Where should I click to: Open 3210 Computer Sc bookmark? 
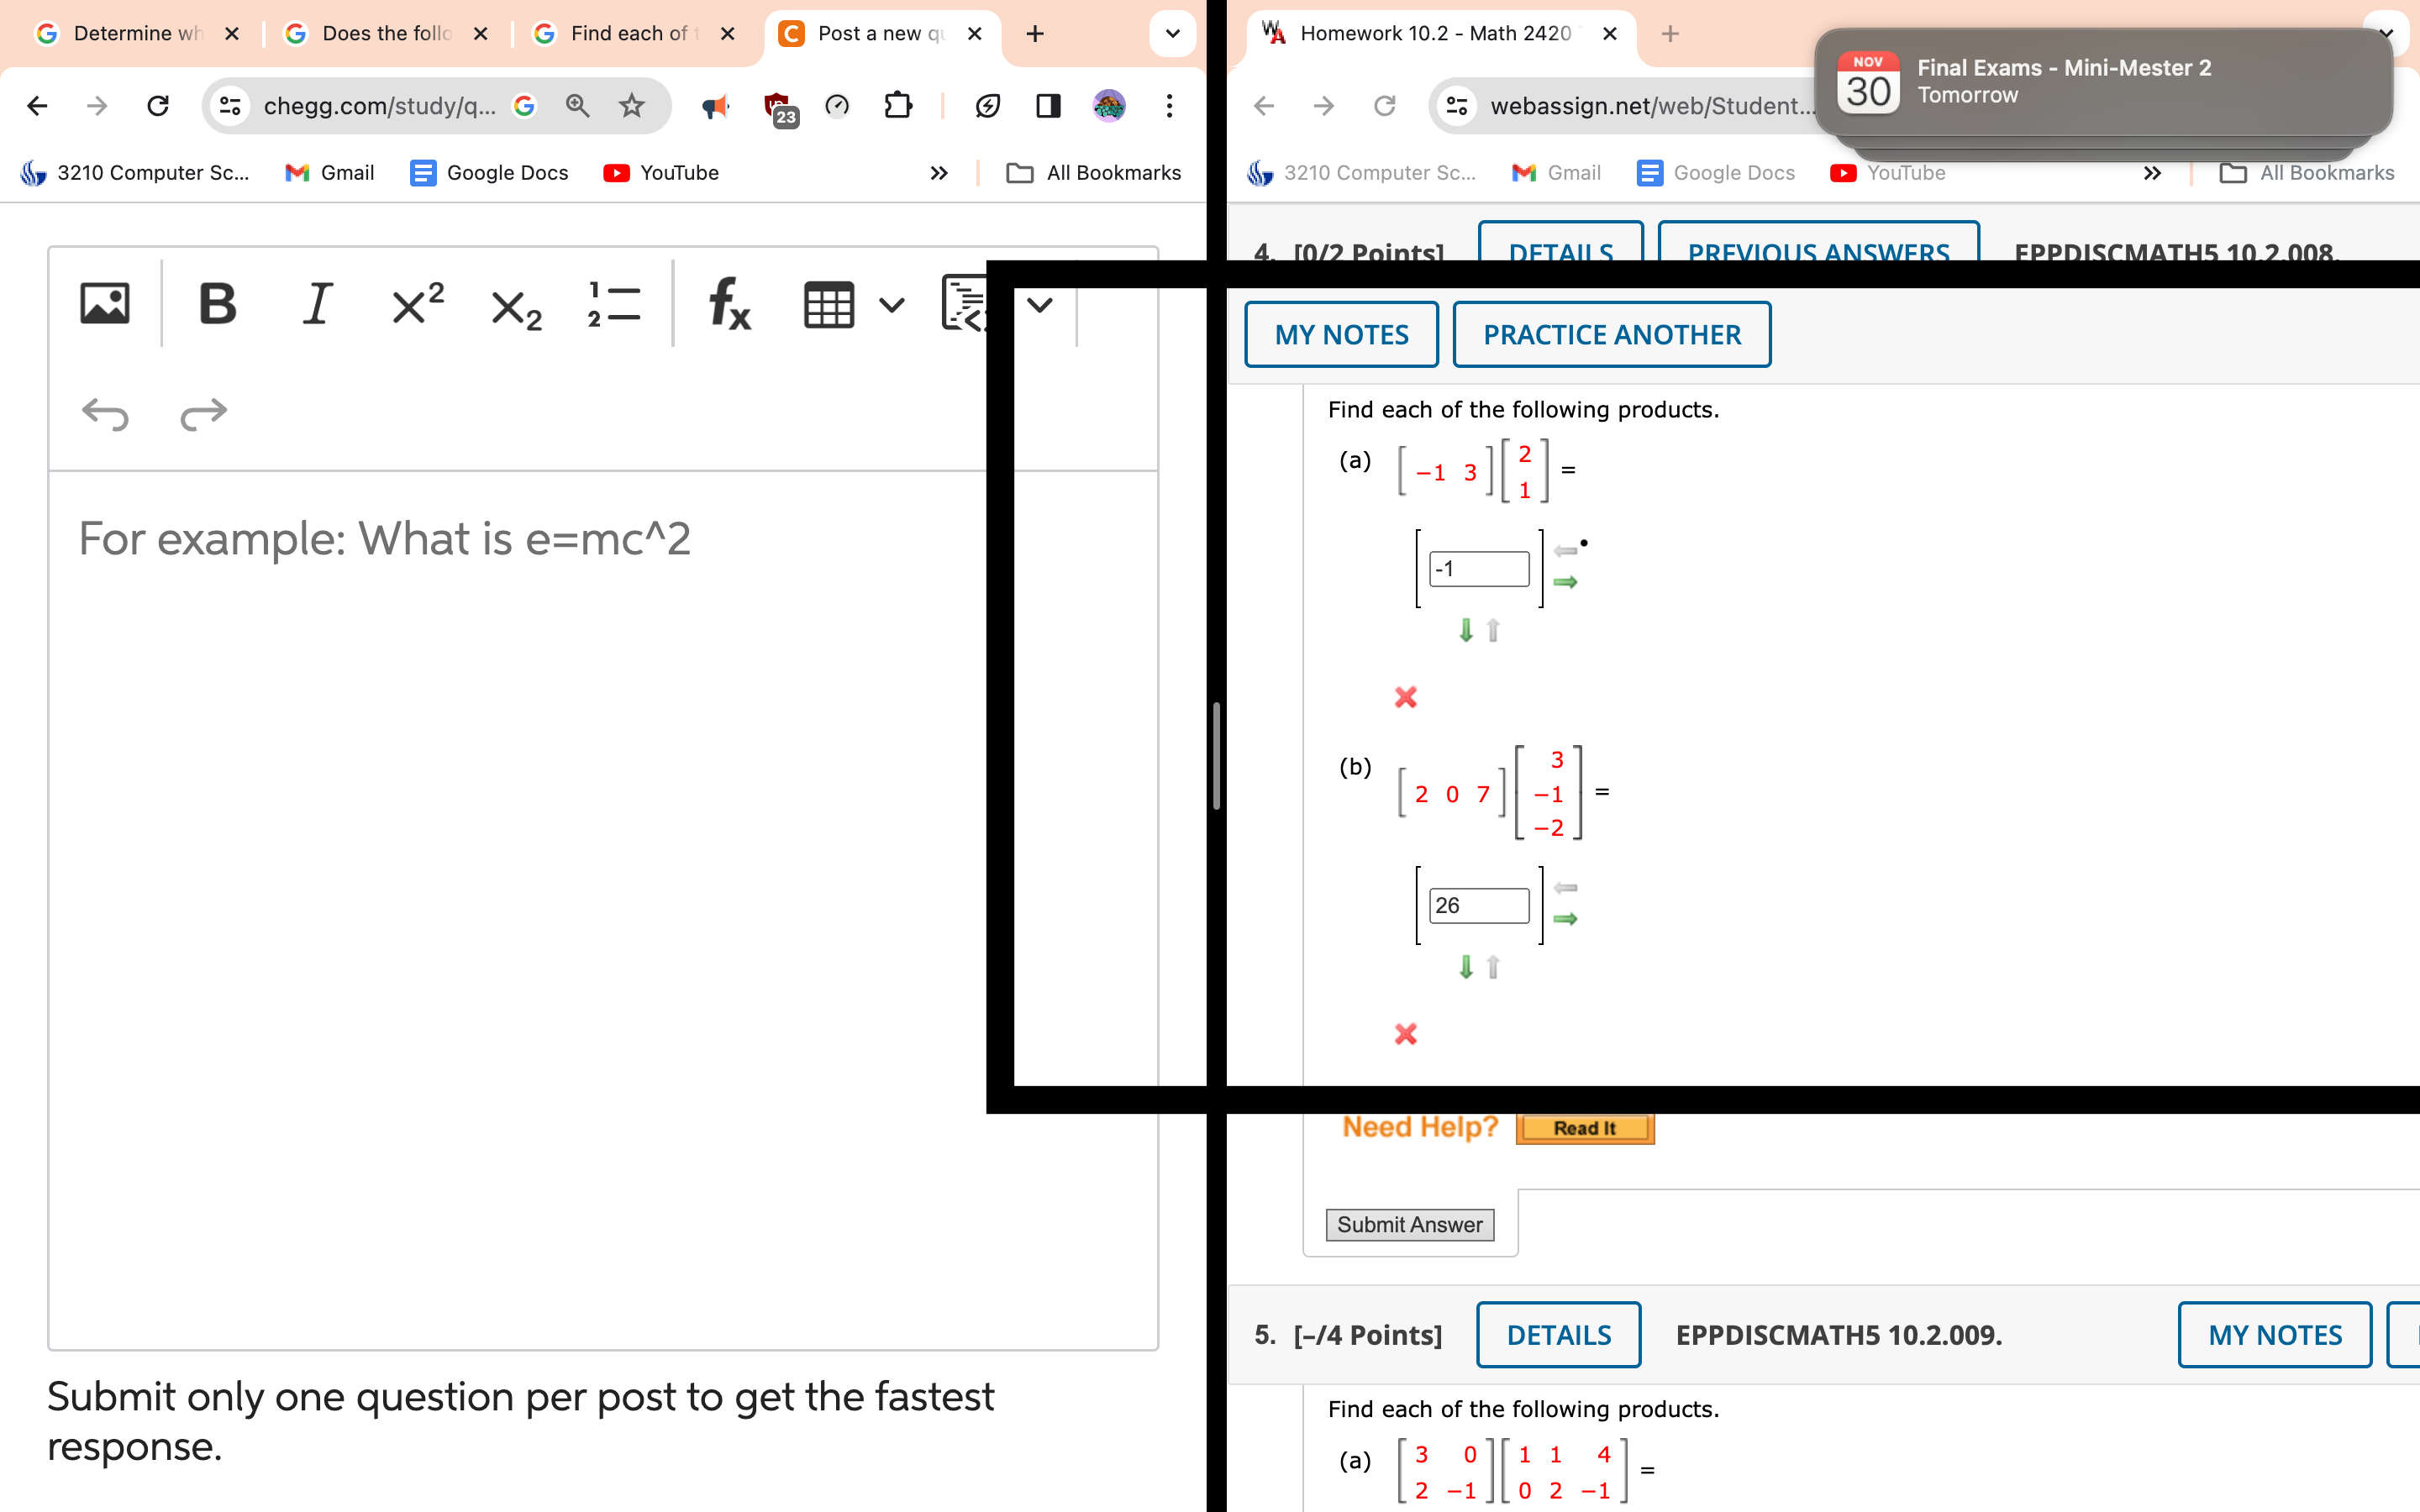(135, 173)
